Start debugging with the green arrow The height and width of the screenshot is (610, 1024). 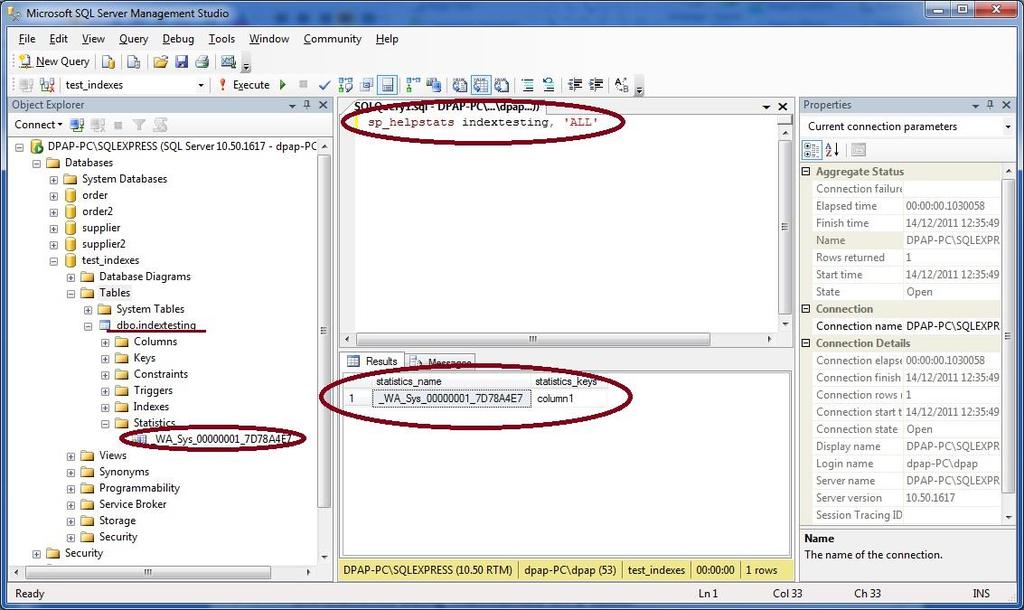pyautogui.click(x=283, y=85)
